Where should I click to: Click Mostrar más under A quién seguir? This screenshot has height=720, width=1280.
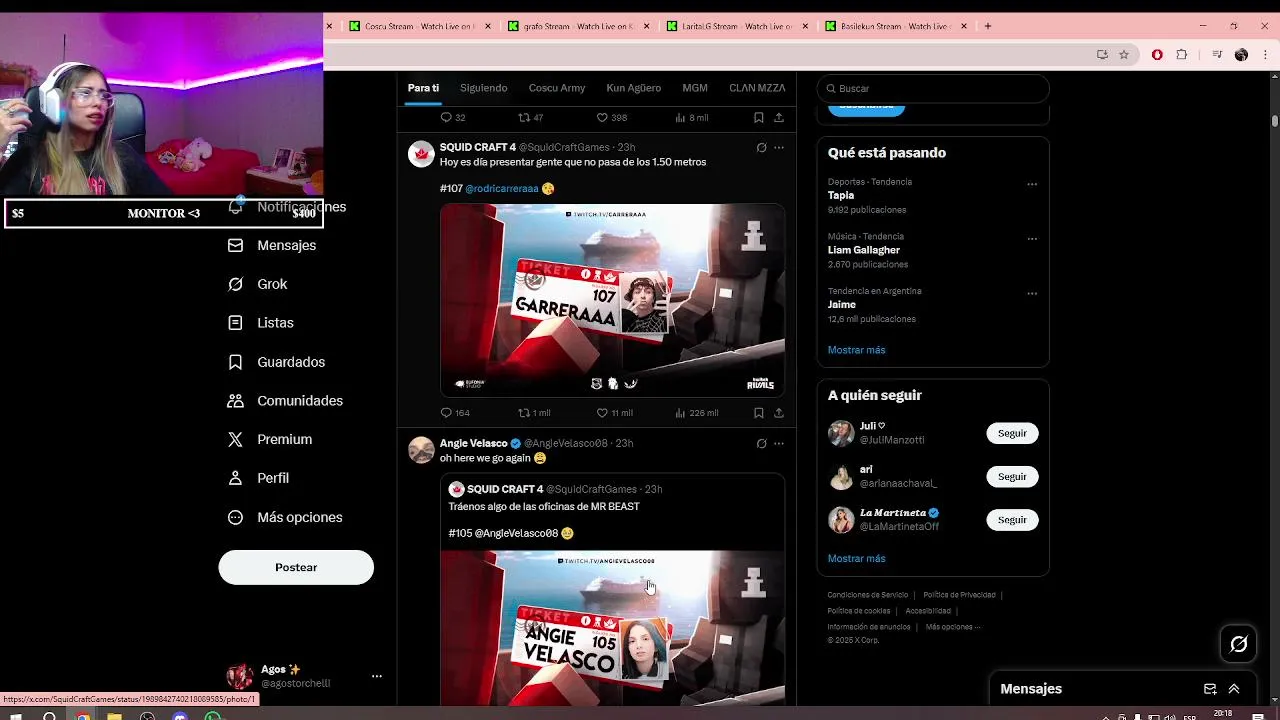pos(856,559)
